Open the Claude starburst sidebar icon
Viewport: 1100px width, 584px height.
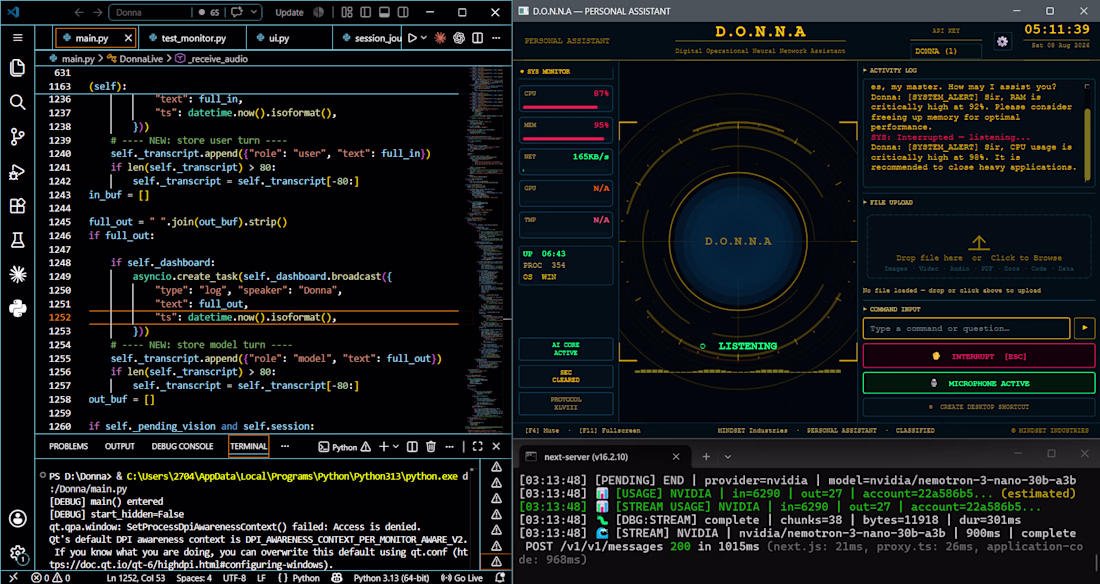18,274
